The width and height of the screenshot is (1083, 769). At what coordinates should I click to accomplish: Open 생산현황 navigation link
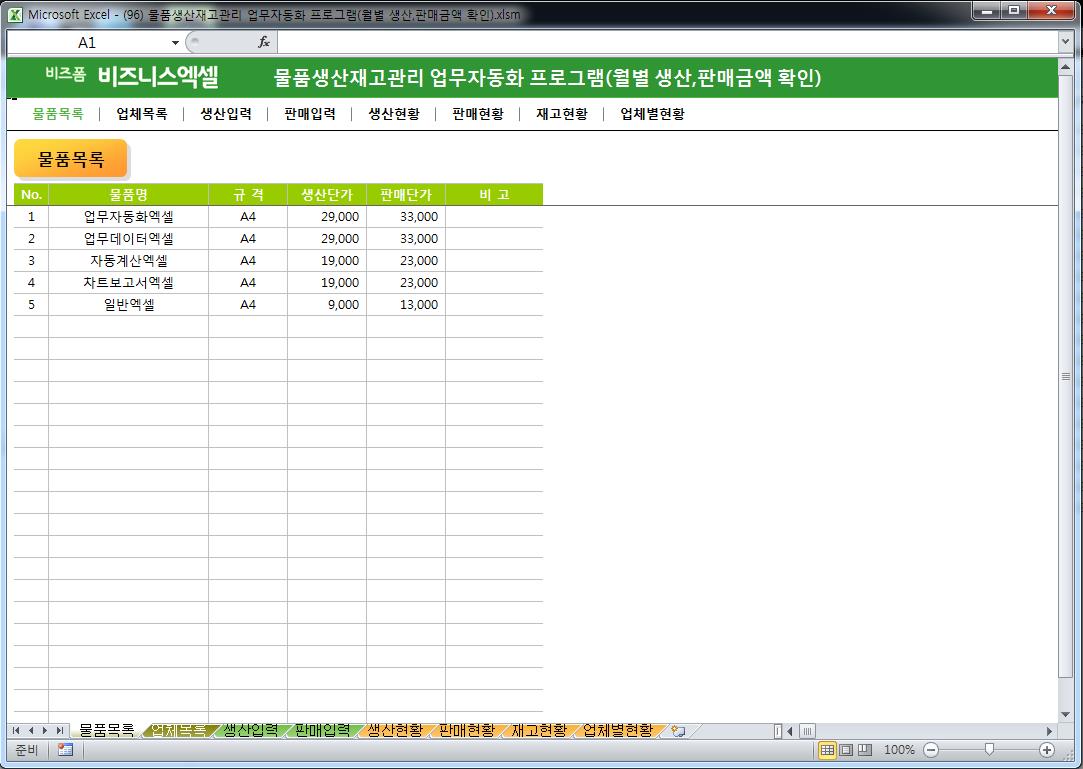click(x=394, y=114)
